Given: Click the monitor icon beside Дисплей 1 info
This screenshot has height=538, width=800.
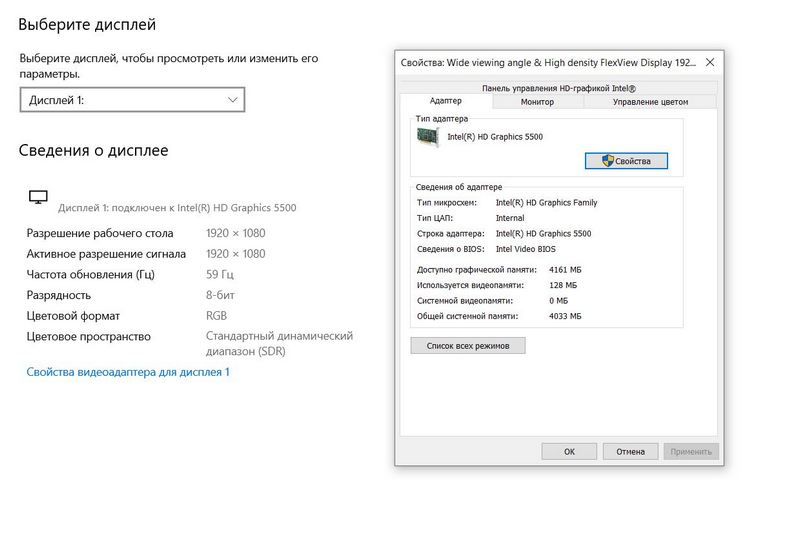Looking at the screenshot, I should [38, 198].
